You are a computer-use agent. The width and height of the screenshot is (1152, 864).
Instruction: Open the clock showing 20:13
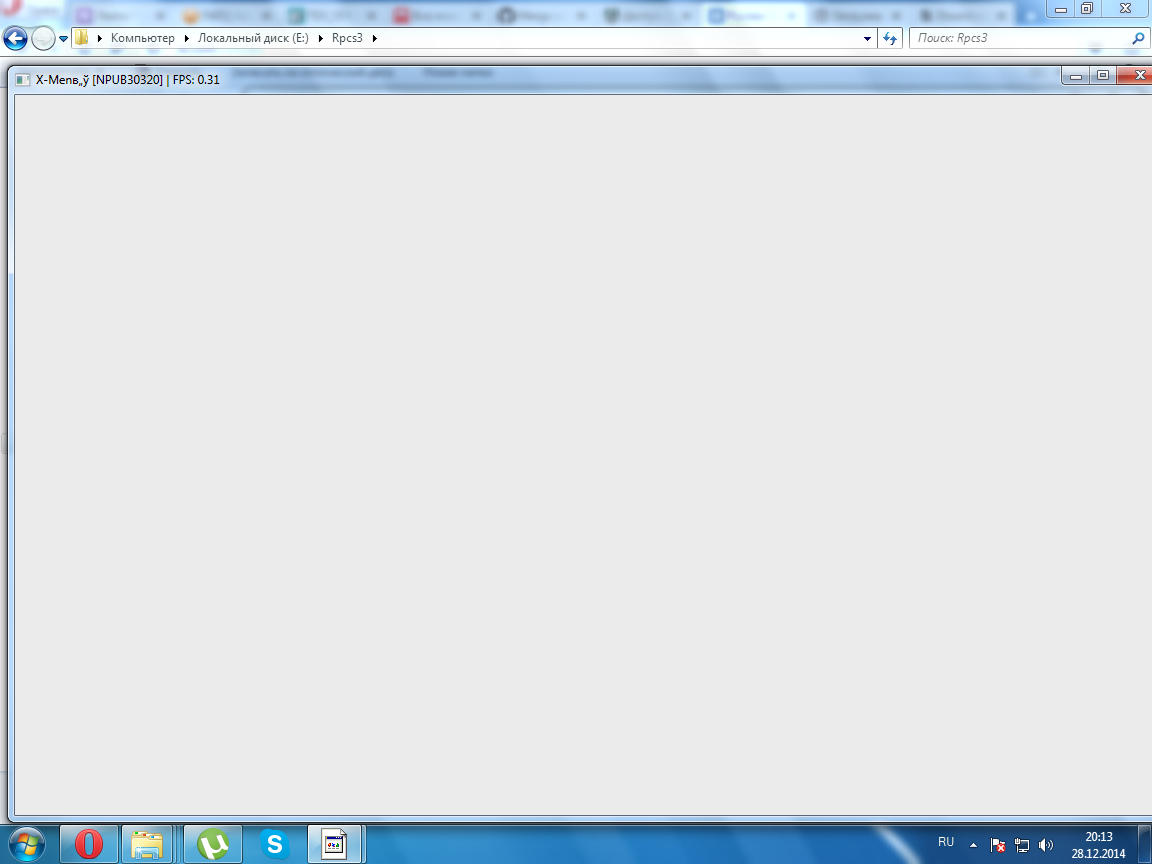click(x=1098, y=845)
